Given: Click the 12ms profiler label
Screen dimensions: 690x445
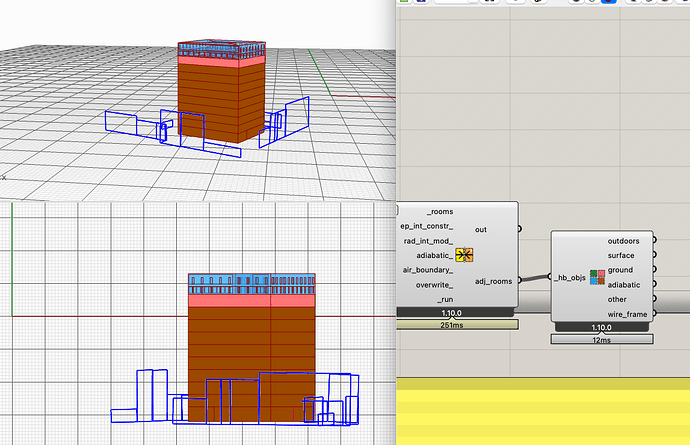Looking at the screenshot, I should click(x=602, y=339).
